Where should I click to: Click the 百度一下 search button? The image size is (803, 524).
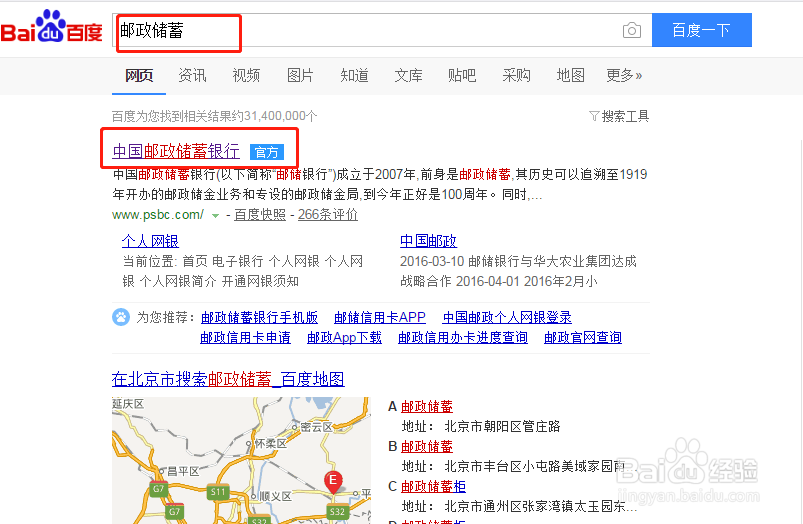[x=702, y=30]
